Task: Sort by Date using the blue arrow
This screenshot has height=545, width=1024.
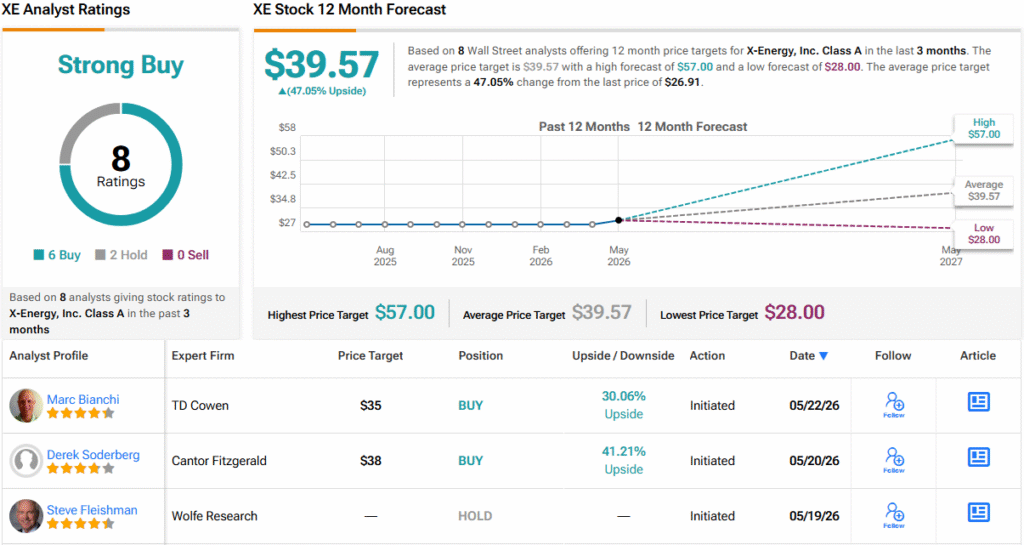Action: pos(824,356)
